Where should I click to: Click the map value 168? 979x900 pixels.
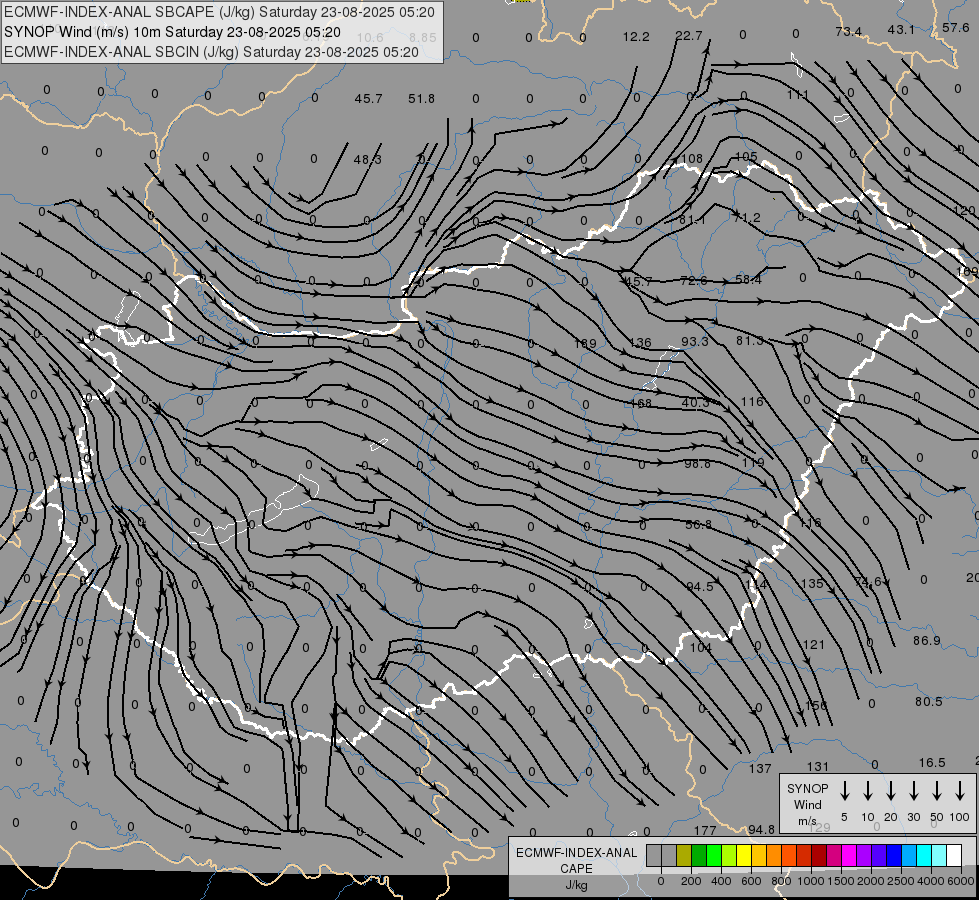pos(641,403)
